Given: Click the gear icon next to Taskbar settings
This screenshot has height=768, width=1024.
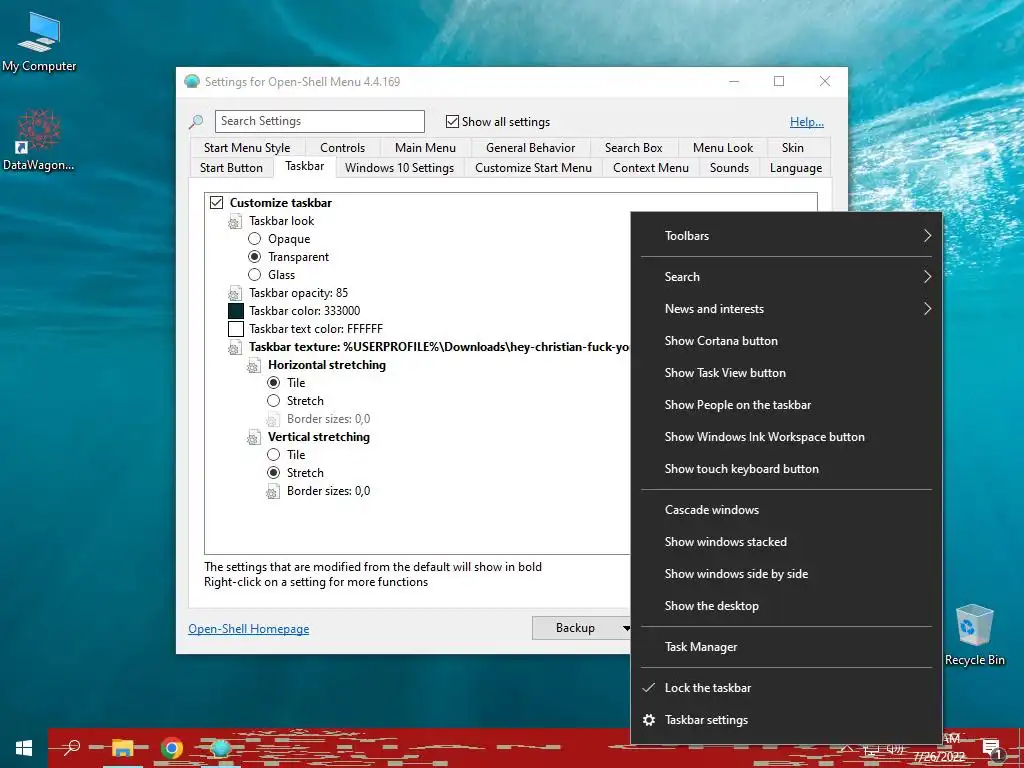Looking at the screenshot, I should point(648,720).
